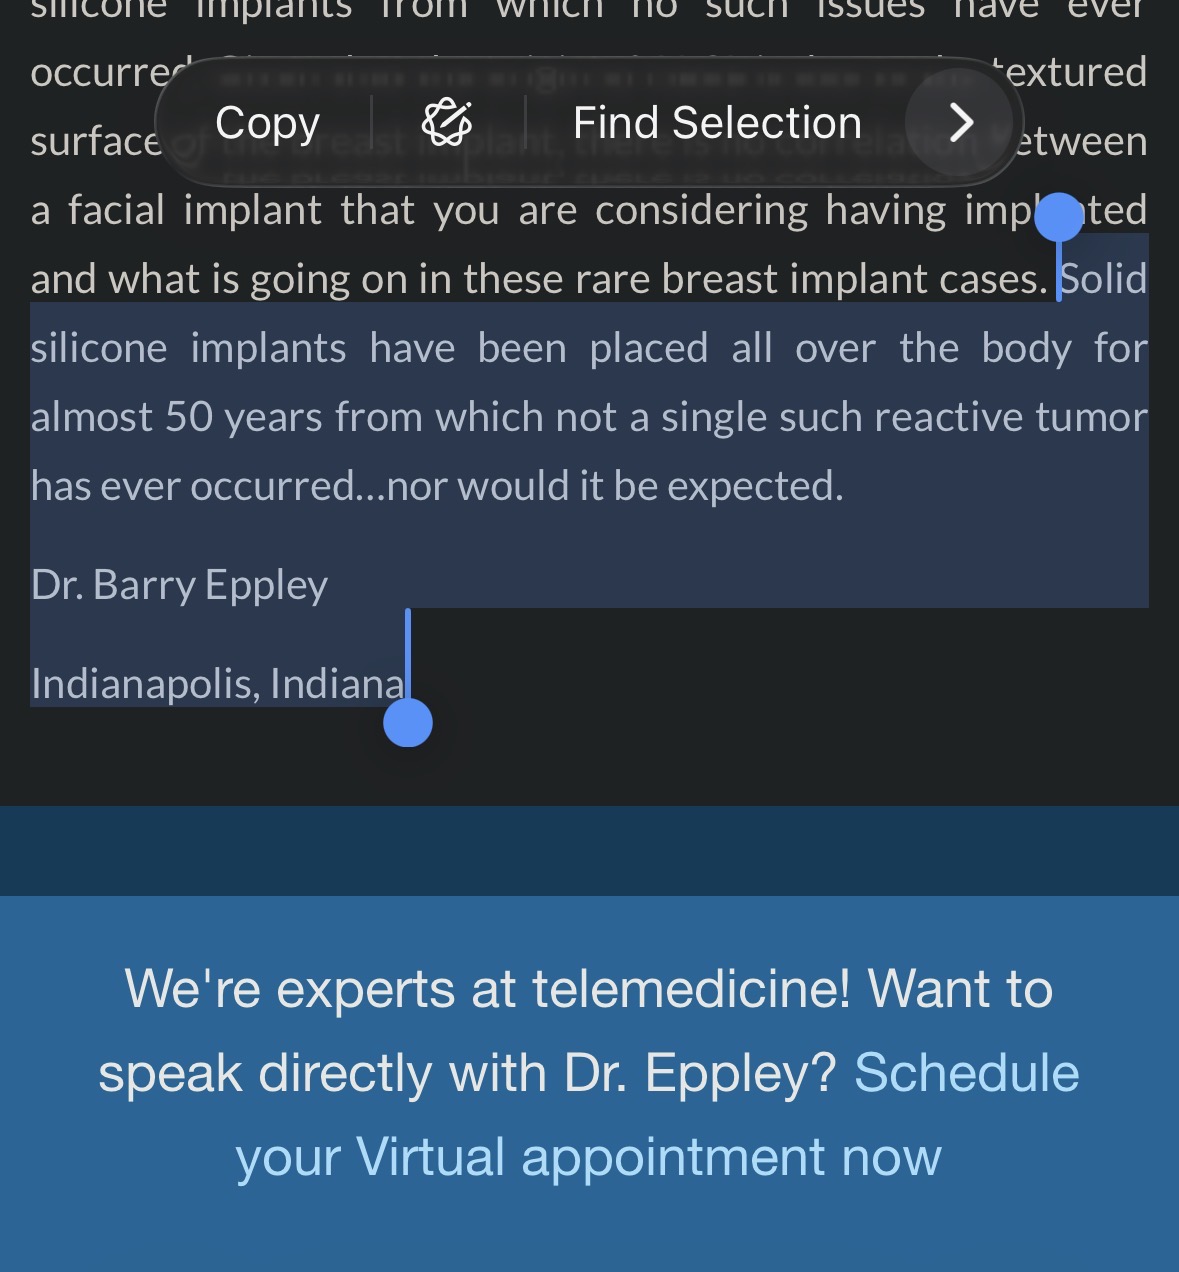Open the Writing Tools sparkle icon
This screenshot has width=1179, height=1272.
447,122
